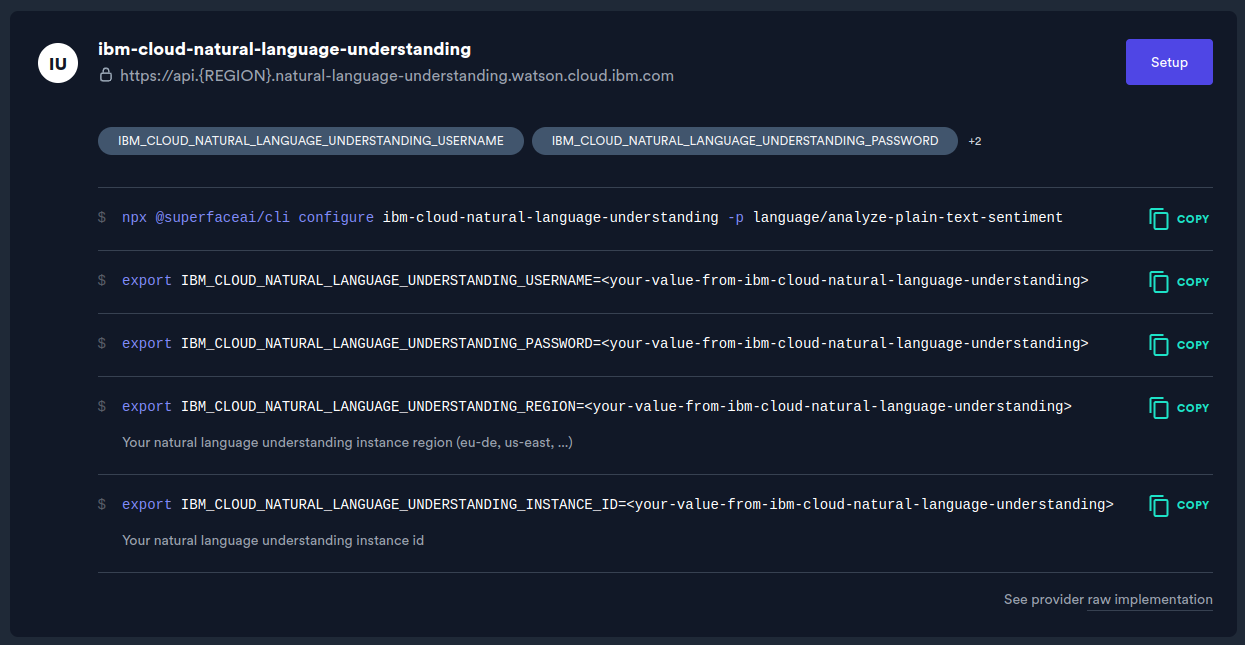This screenshot has width=1245, height=645.
Task: Click the instance id description text
Action: (273, 539)
